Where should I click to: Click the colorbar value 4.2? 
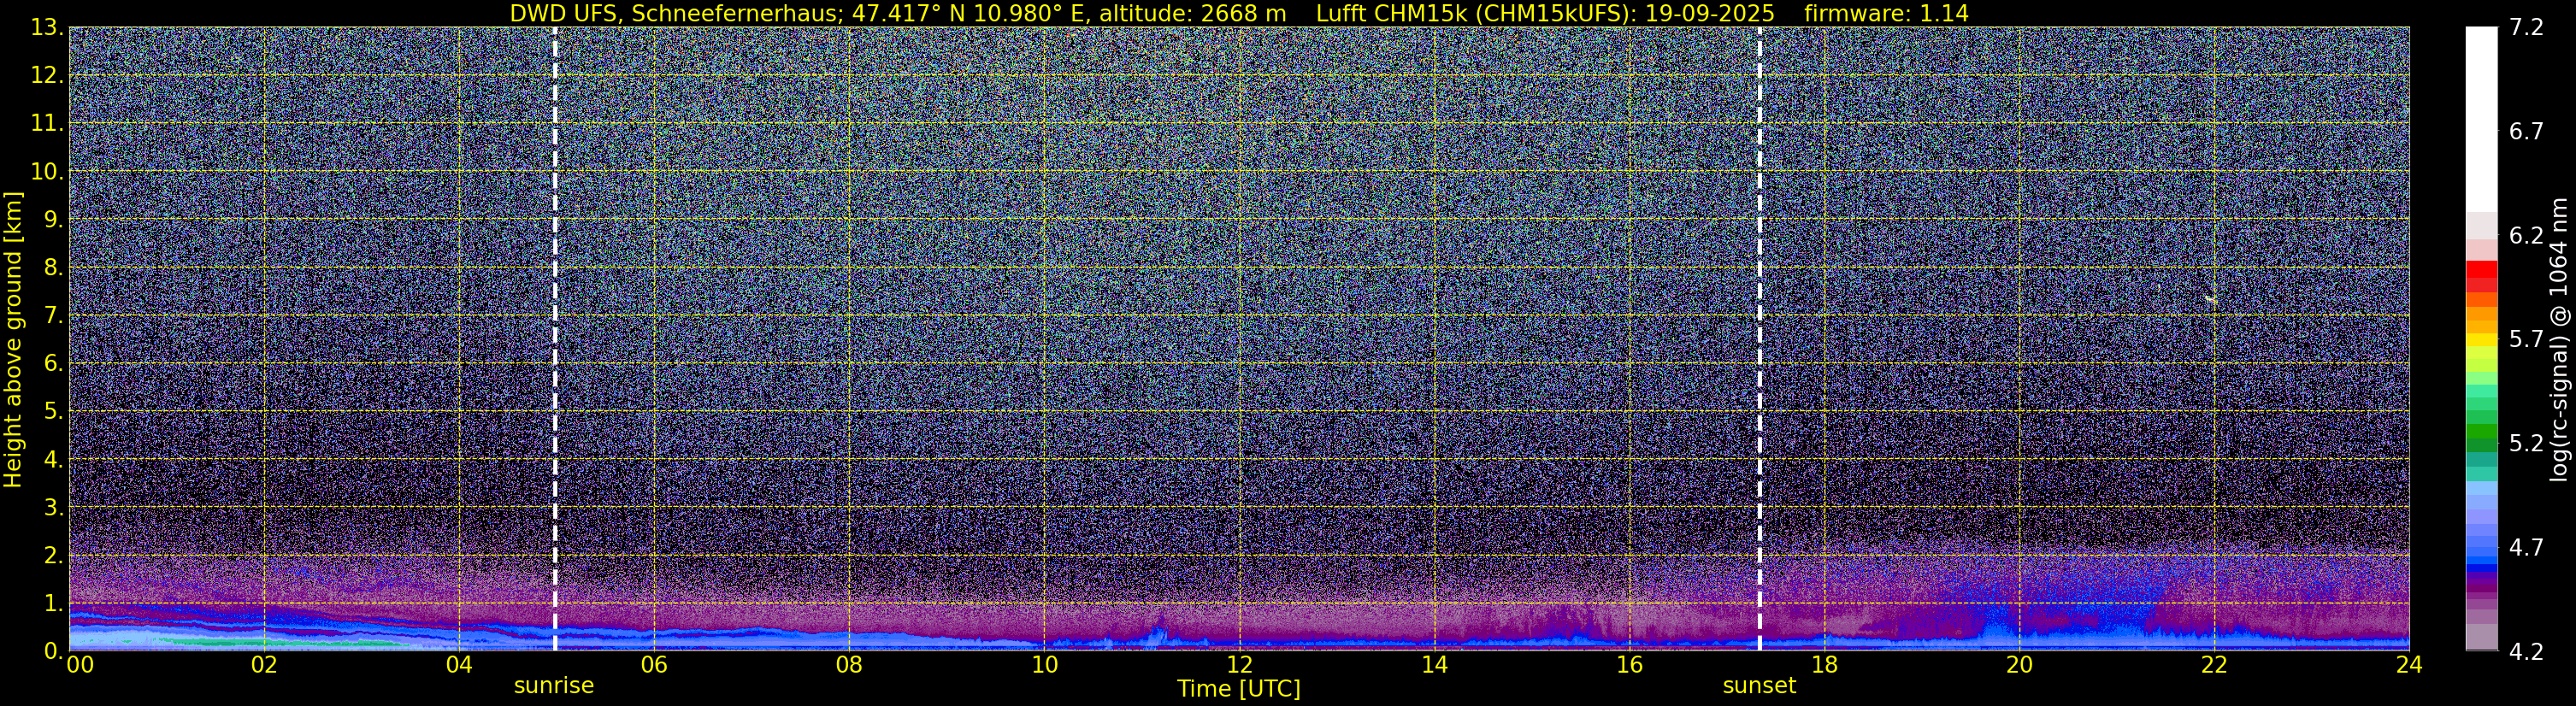pos(2527,652)
